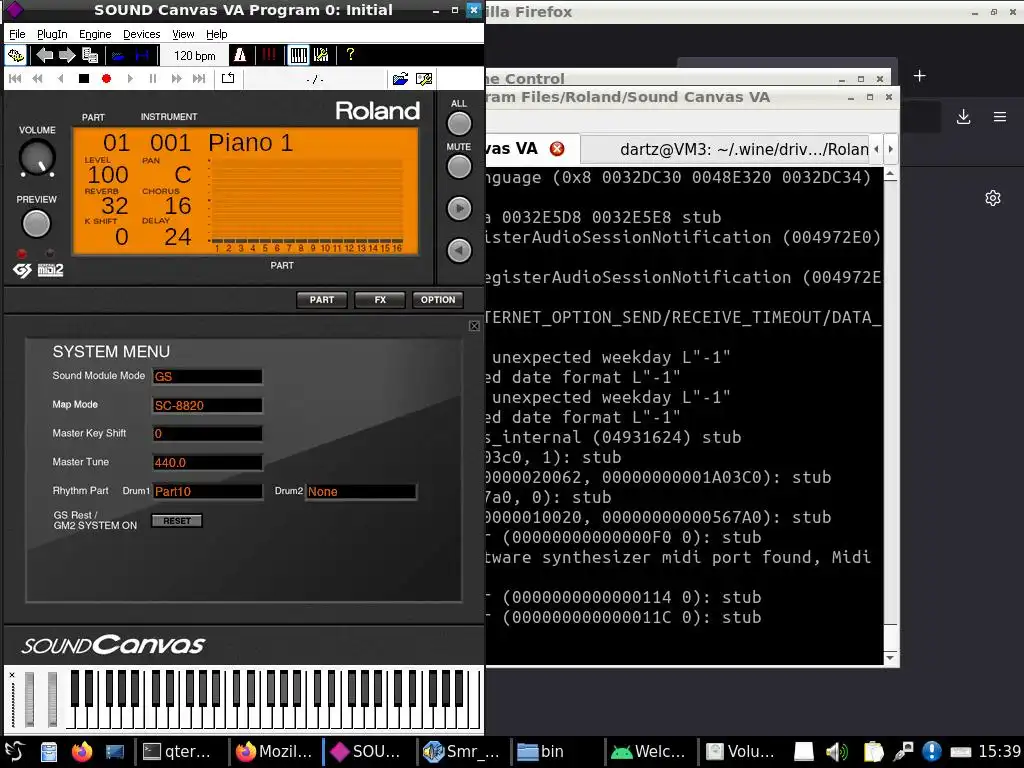This screenshot has width=1024, height=768.
Task: Click the yellow question mark help icon
Action: coord(351,55)
